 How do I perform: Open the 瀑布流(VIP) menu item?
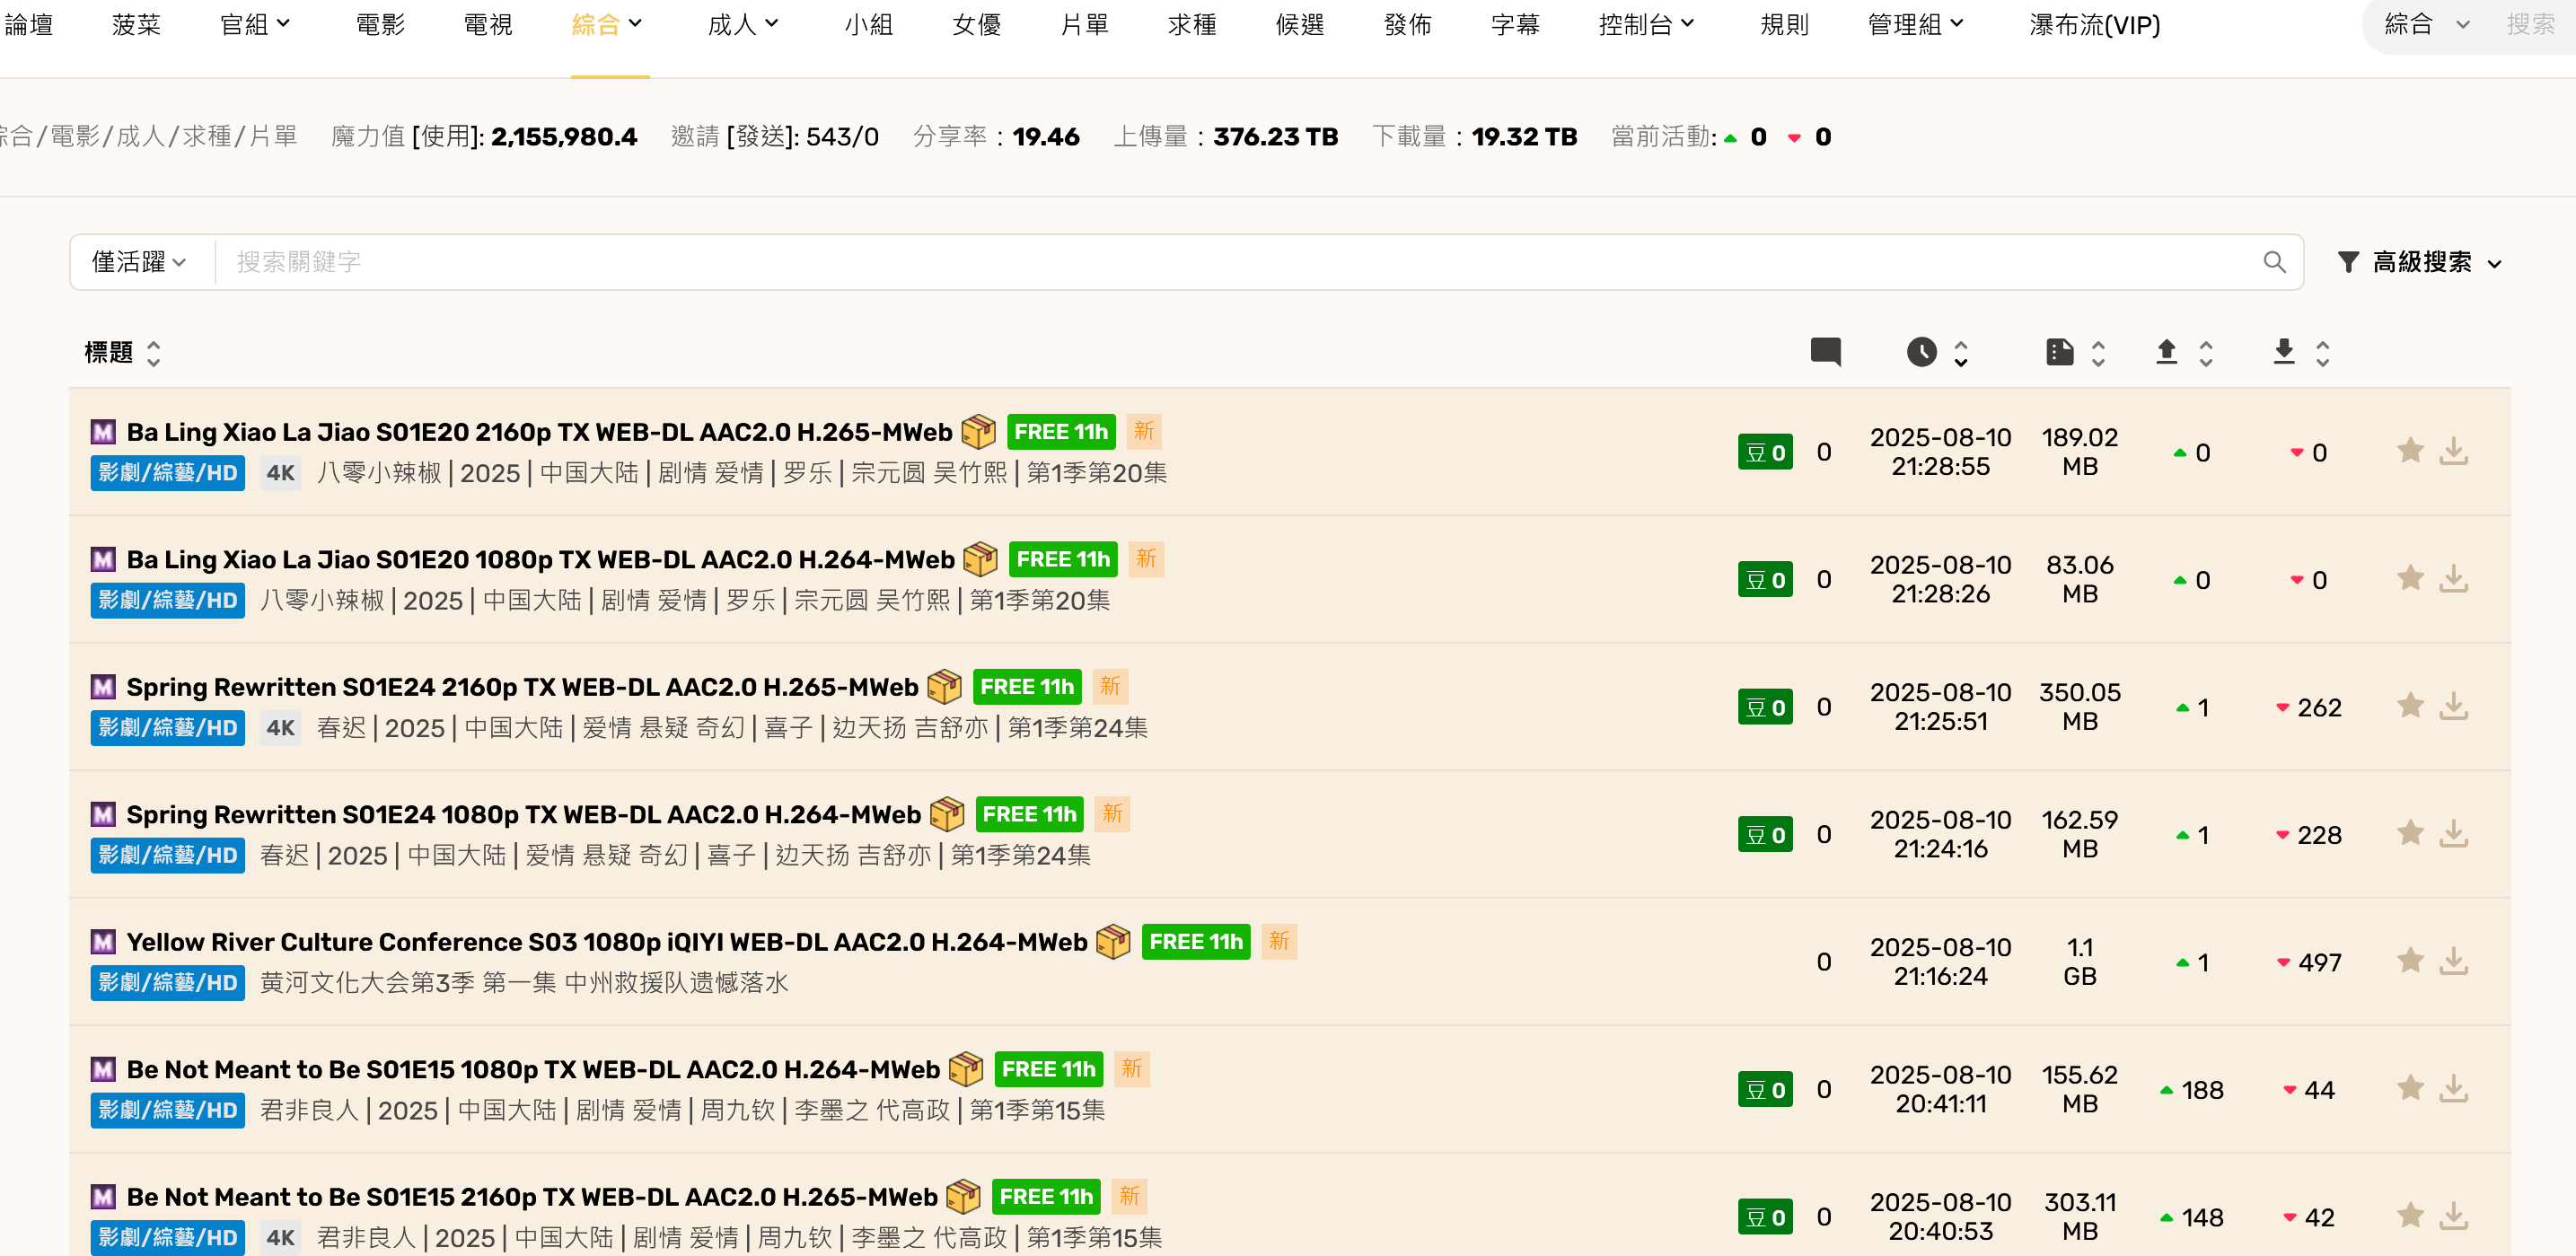click(x=2092, y=25)
